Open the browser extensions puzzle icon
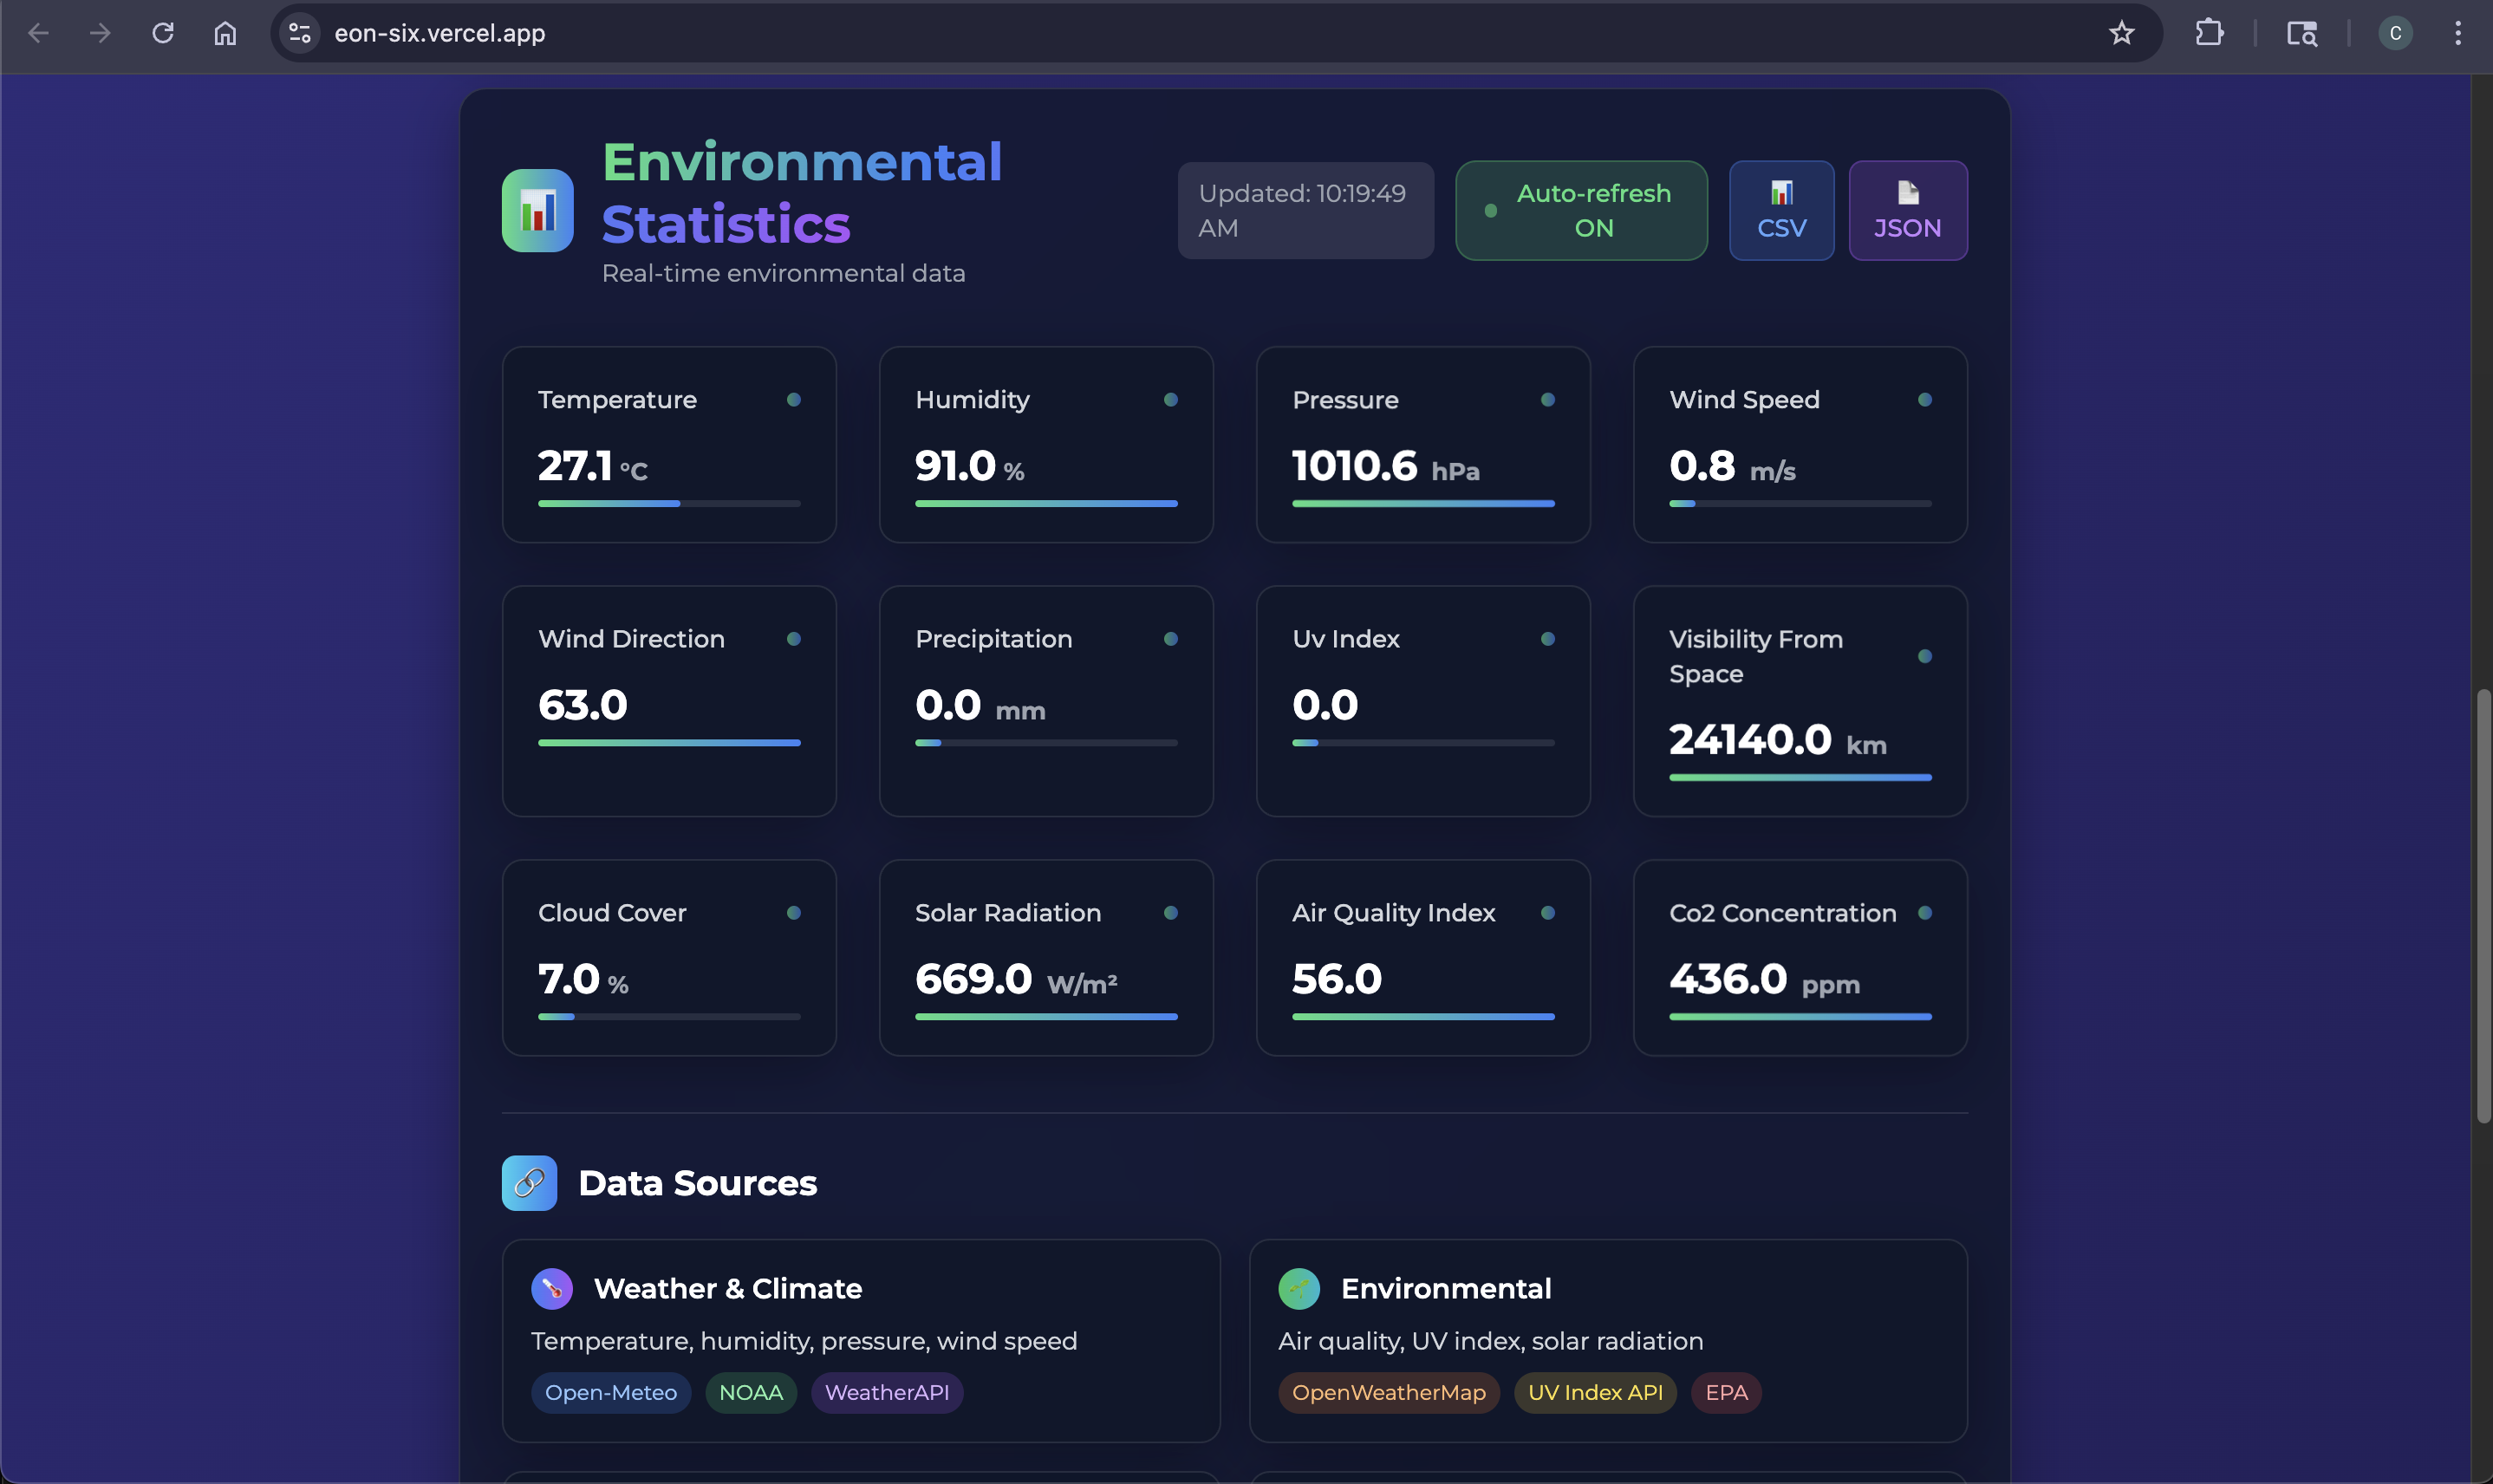 [2209, 33]
